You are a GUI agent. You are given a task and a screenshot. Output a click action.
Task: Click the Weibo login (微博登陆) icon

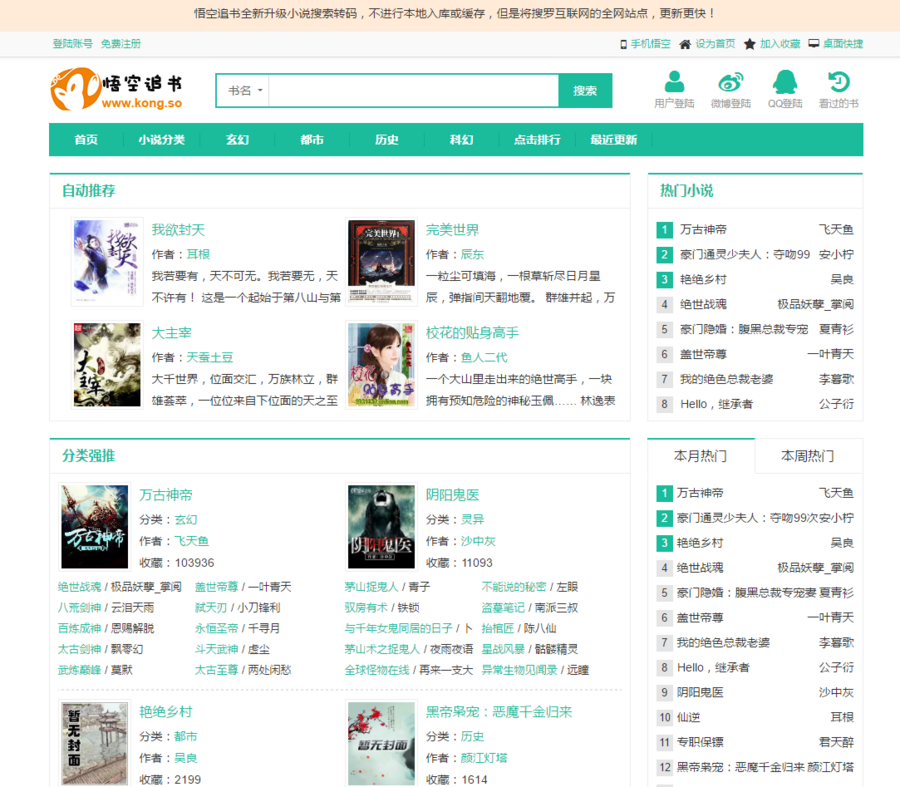730,82
